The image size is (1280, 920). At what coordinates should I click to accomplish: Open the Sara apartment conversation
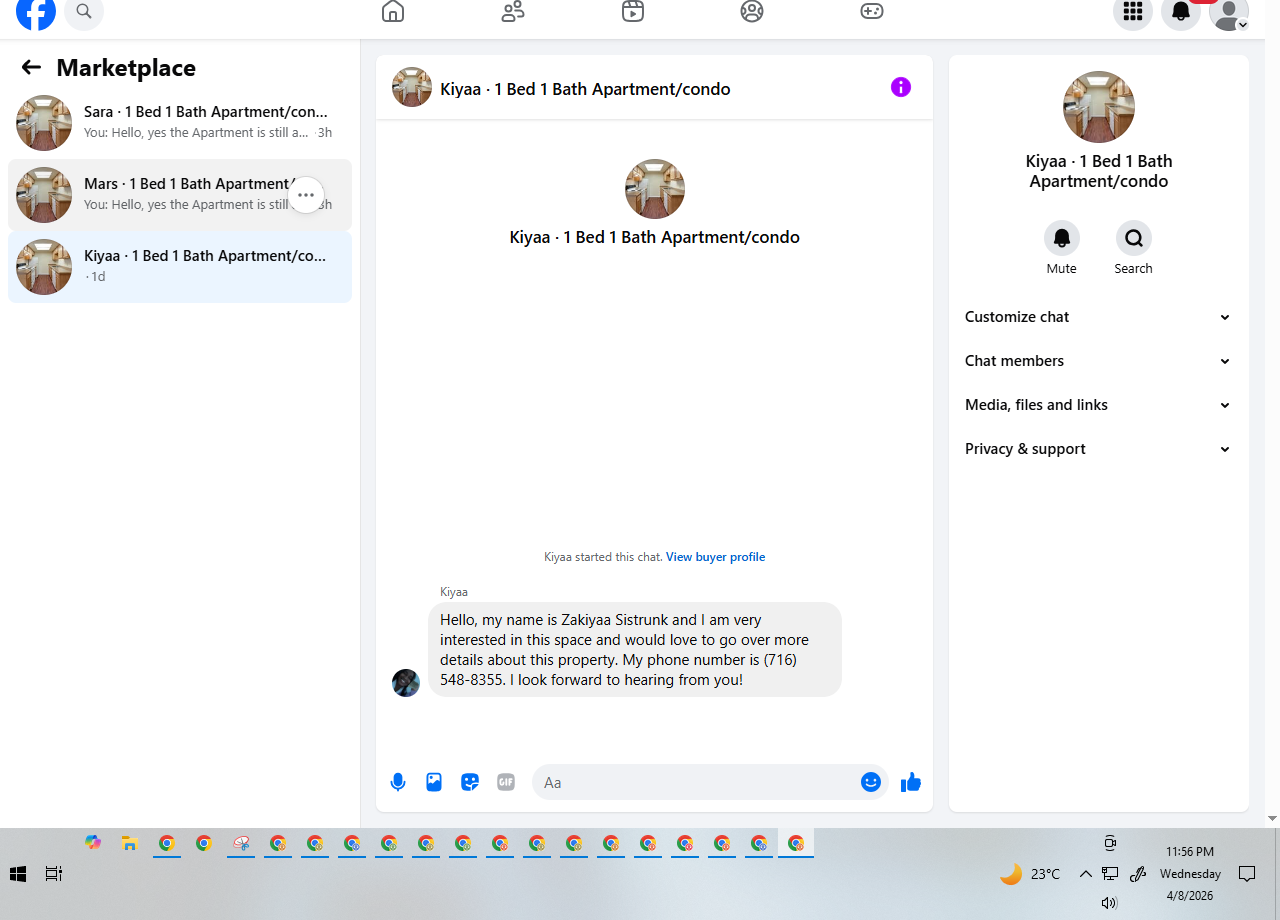pos(180,123)
